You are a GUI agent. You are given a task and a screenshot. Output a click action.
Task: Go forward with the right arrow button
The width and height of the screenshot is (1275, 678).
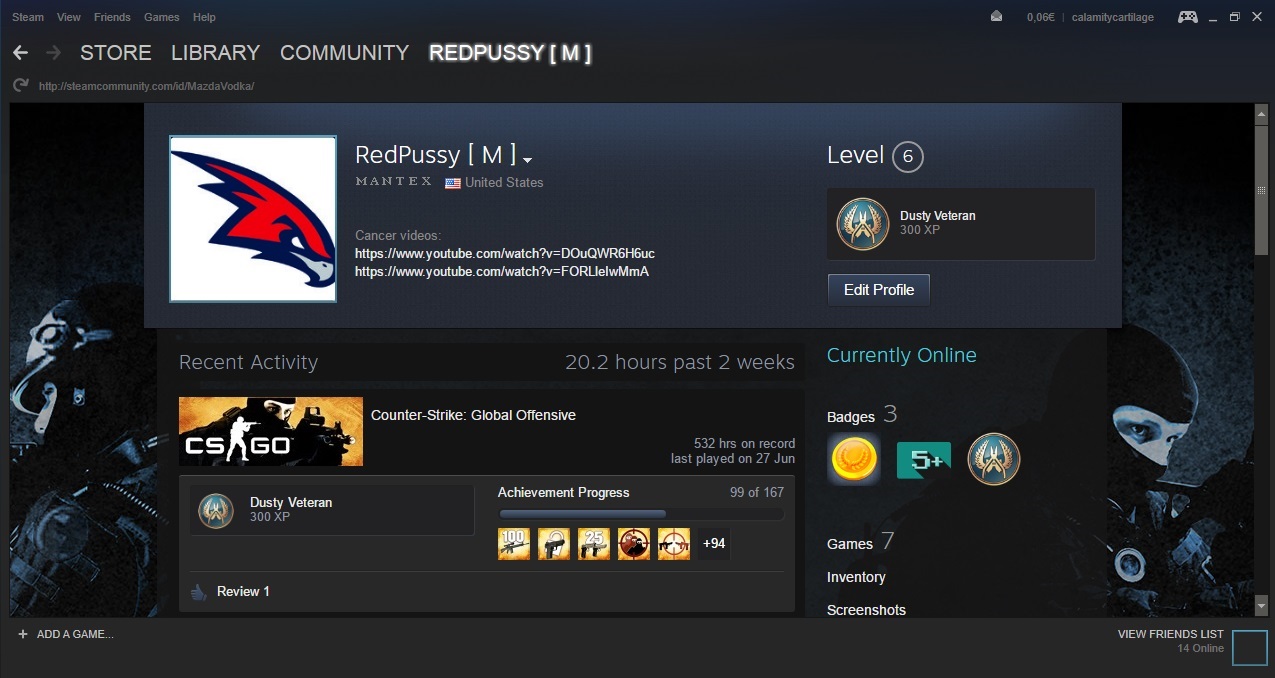pyautogui.click(x=53, y=52)
